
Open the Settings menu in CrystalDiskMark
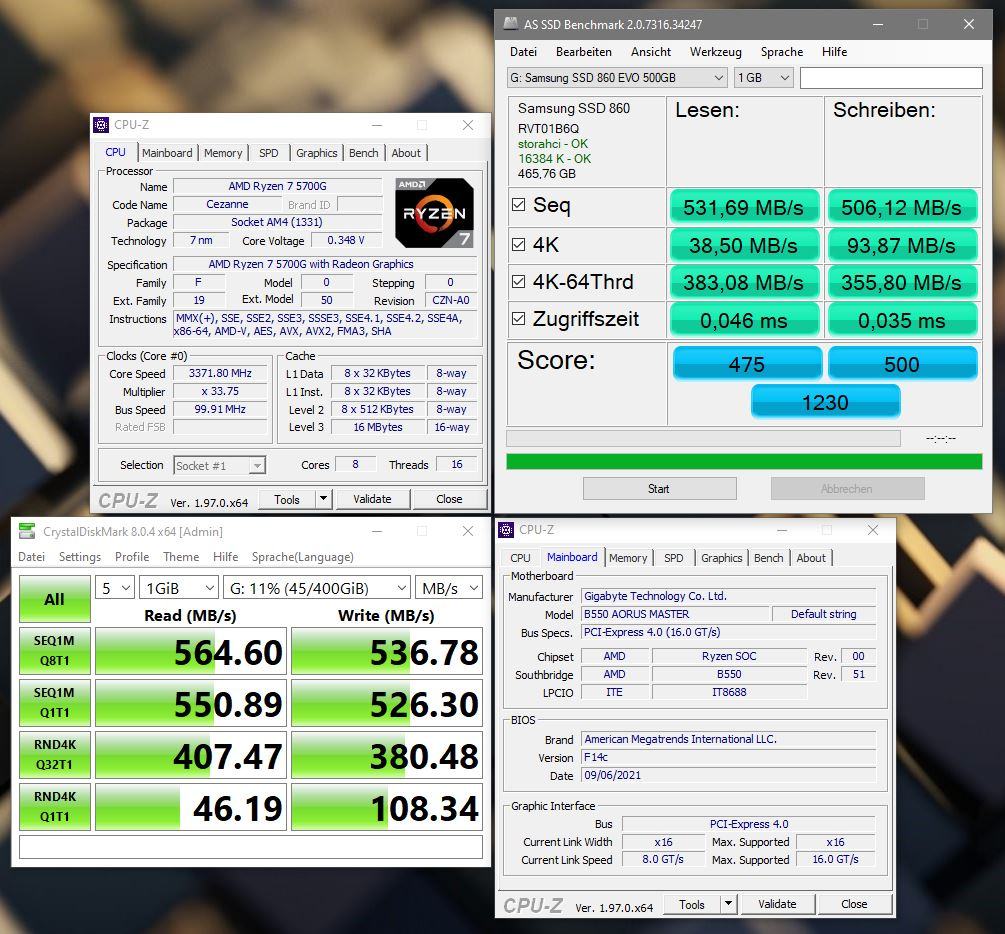coord(79,556)
